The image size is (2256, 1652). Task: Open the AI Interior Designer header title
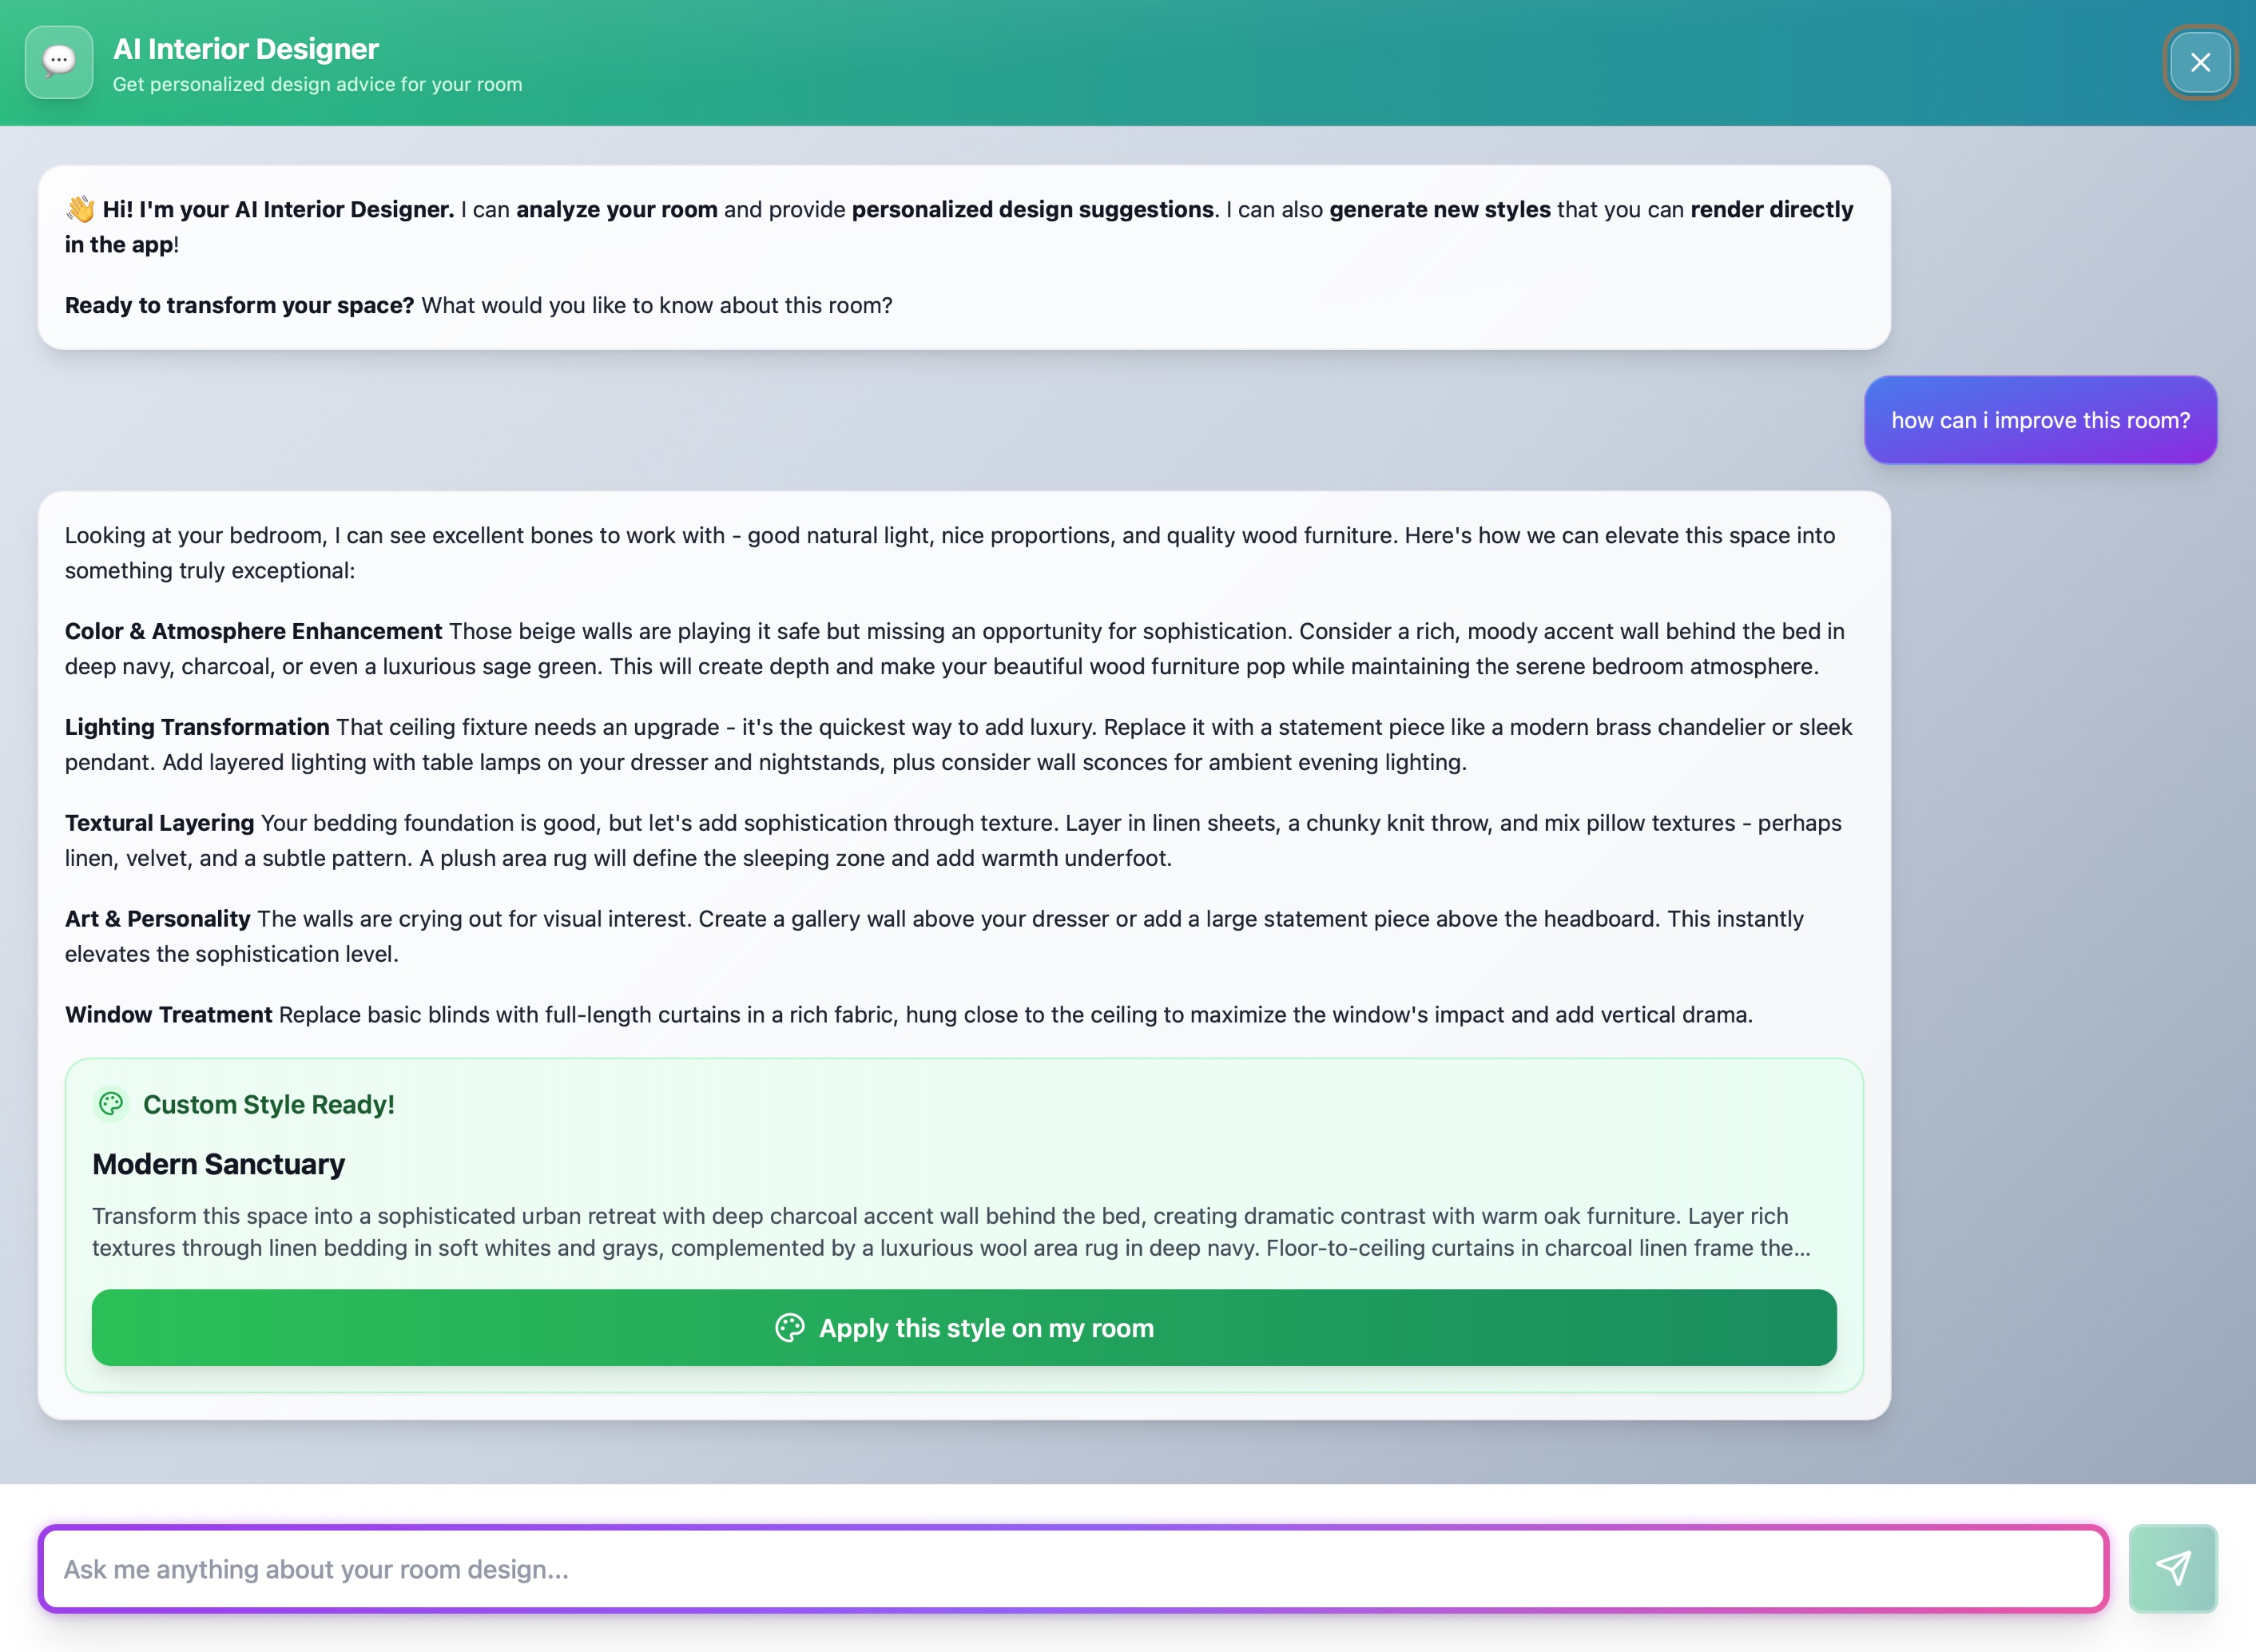click(246, 47)
